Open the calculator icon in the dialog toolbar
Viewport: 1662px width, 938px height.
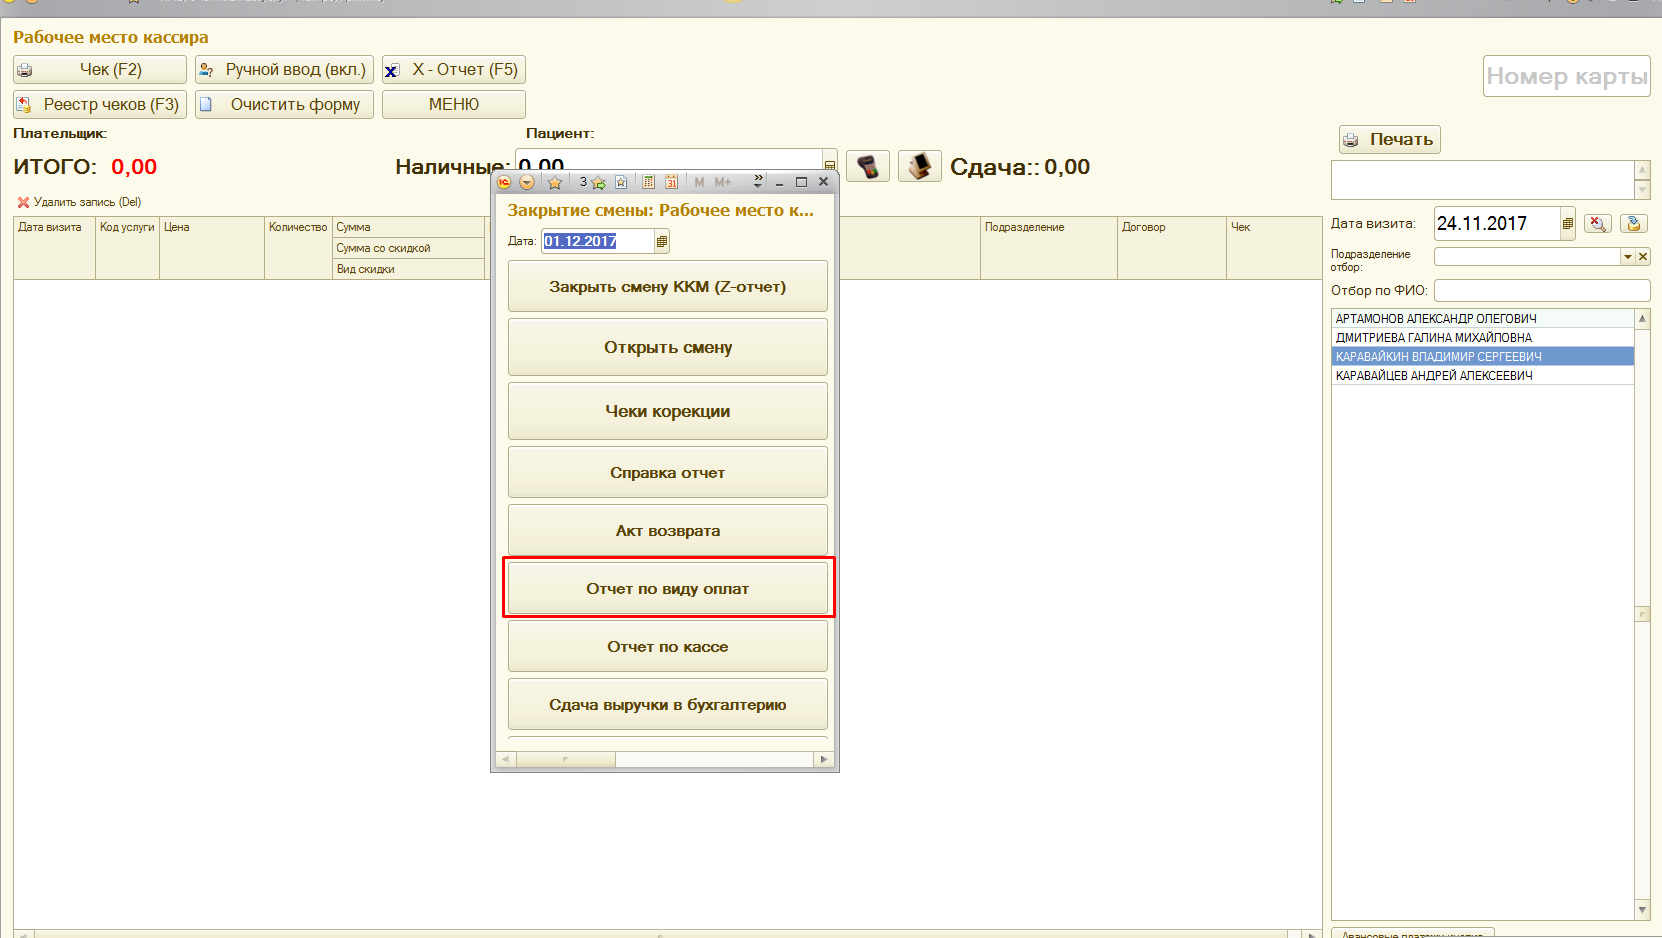[648, 182]
